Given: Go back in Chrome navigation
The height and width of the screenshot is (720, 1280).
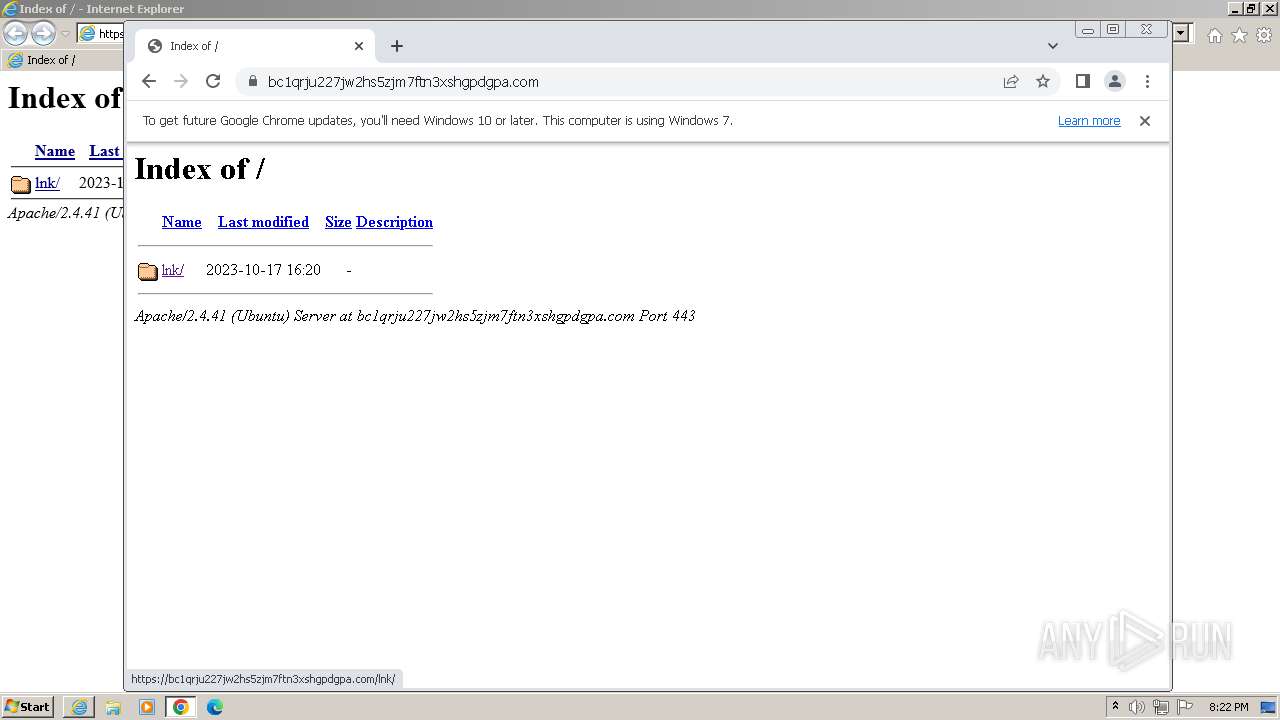Looking at the screenshot, I should (x=149, y=82).
